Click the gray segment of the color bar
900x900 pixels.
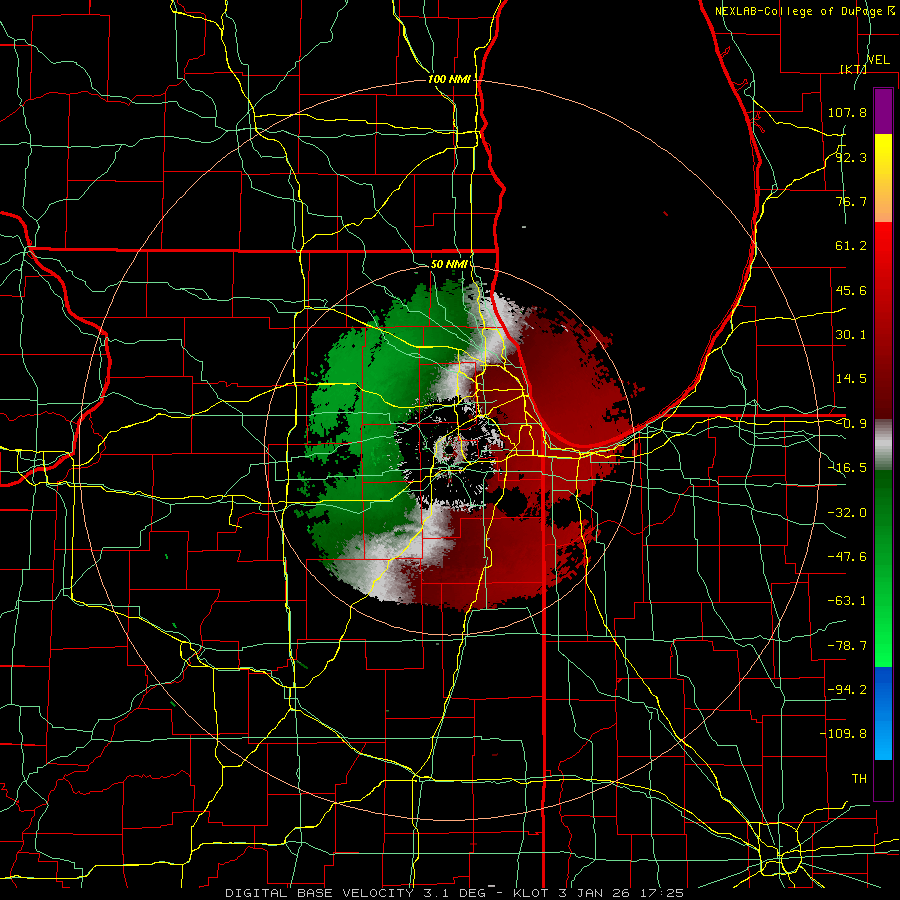[x=883, y=445]
